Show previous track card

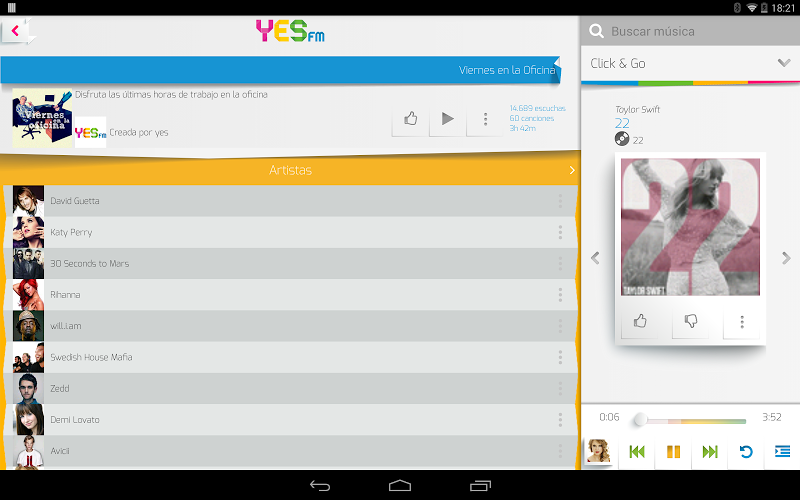(x=595, y=258)
